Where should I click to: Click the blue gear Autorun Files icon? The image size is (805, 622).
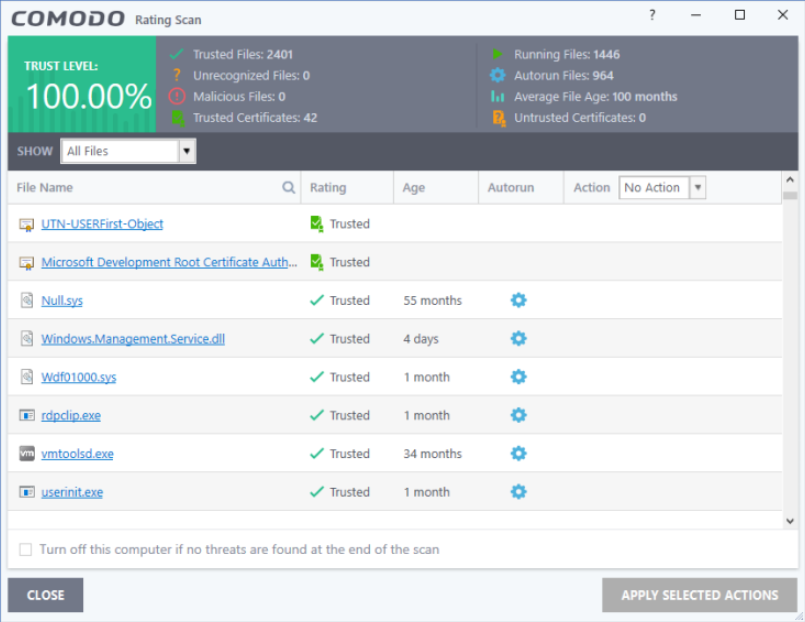497,75
